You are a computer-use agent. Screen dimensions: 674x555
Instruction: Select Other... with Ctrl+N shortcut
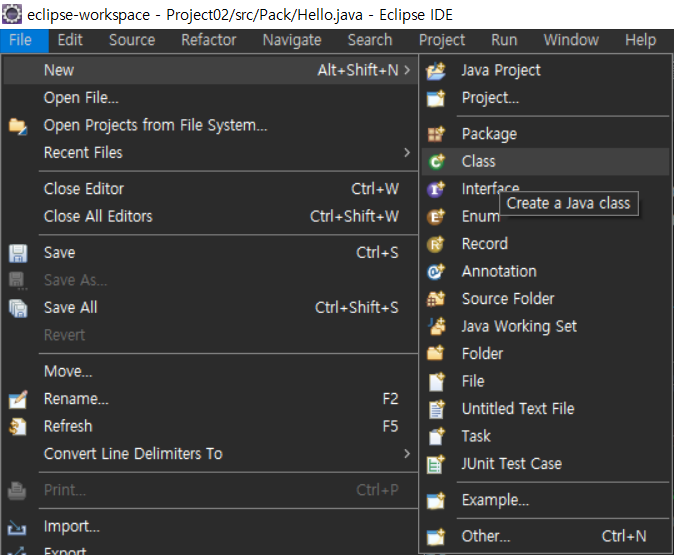pos(545,537)
